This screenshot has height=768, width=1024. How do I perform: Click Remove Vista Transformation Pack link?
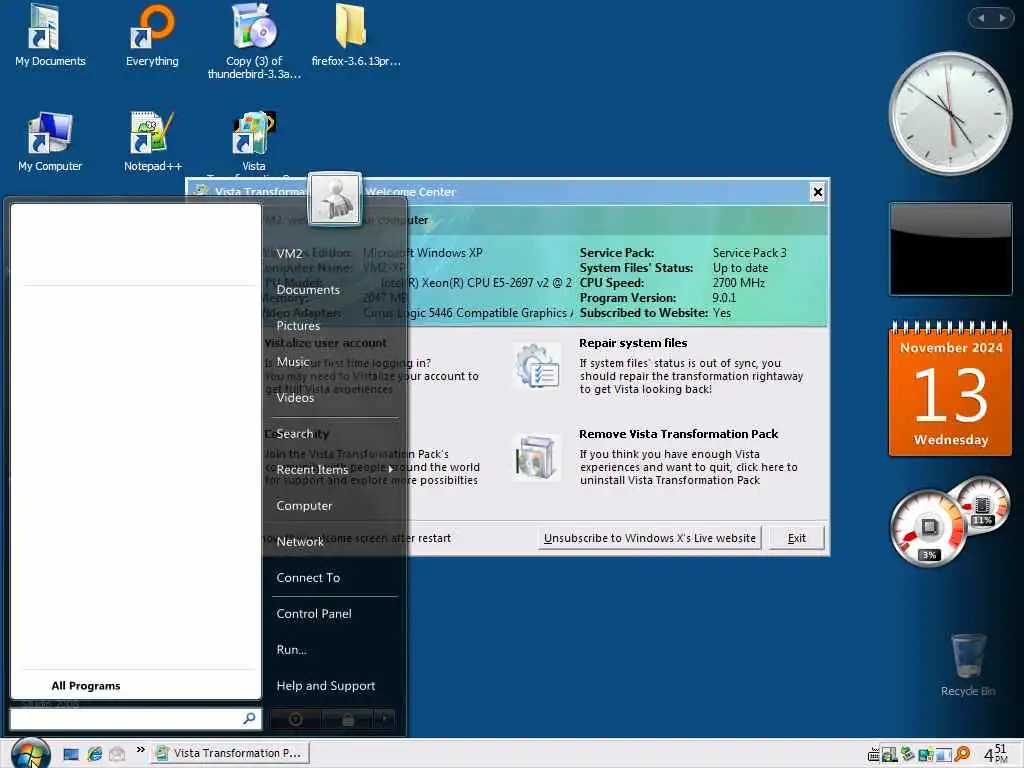tap(679, 434)
